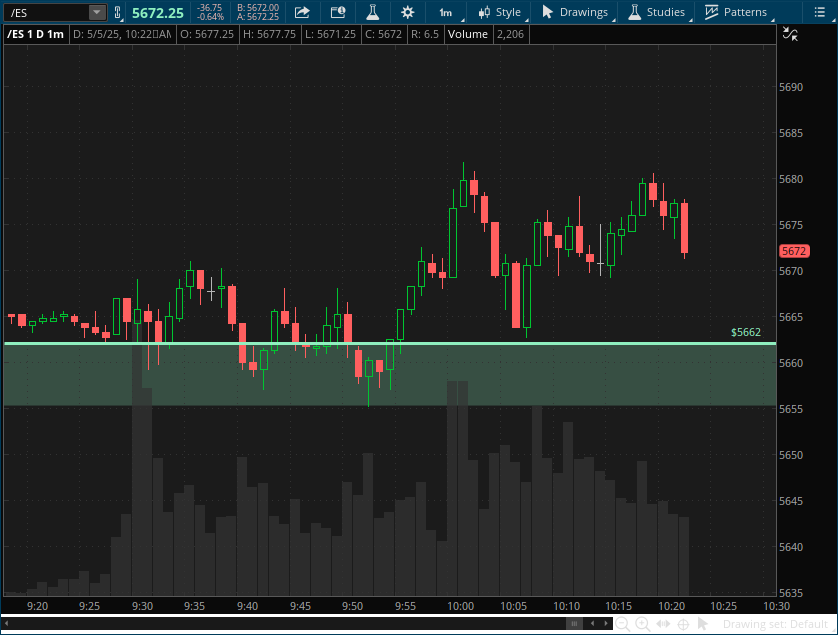The width and height of the screenshot is (838, 635).
Task: Click the zoom in magnifier icon
Action: pyautogui.click(x=642, y=624)
